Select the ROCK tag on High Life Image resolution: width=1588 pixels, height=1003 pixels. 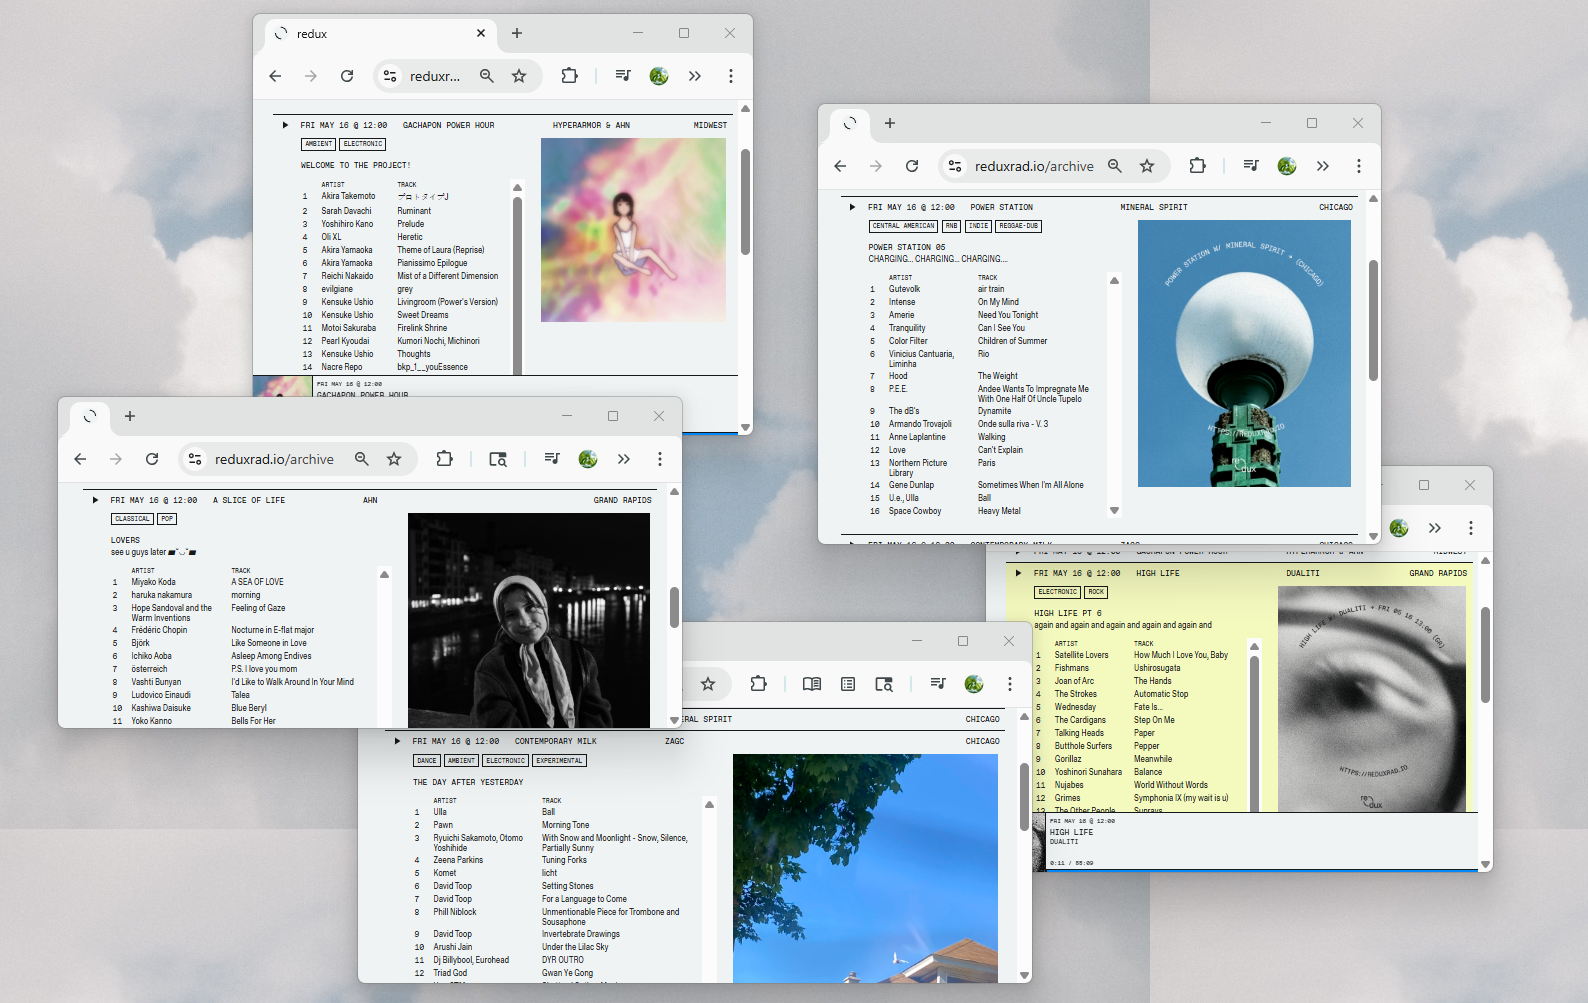pyautogui.click(x=1096, y=592)
